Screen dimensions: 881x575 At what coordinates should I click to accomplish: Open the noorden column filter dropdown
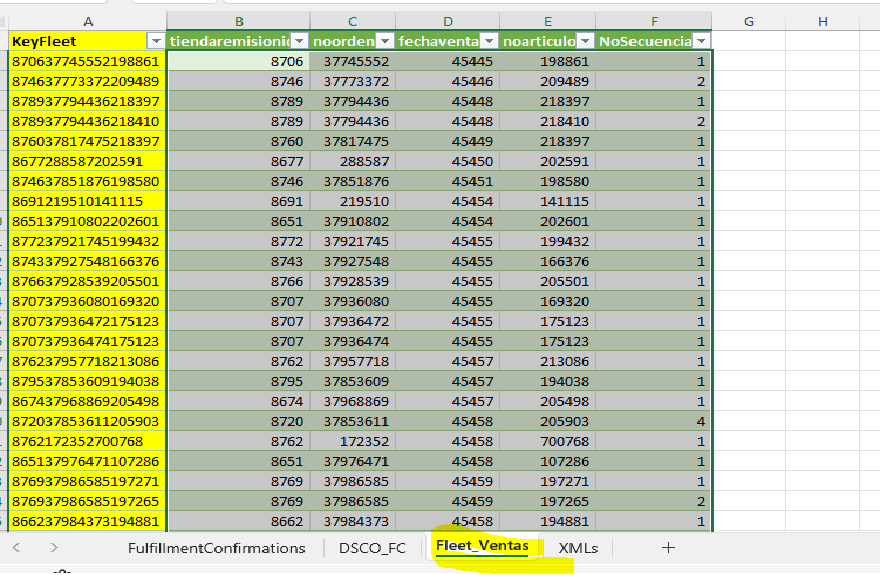tap(385, 41)
